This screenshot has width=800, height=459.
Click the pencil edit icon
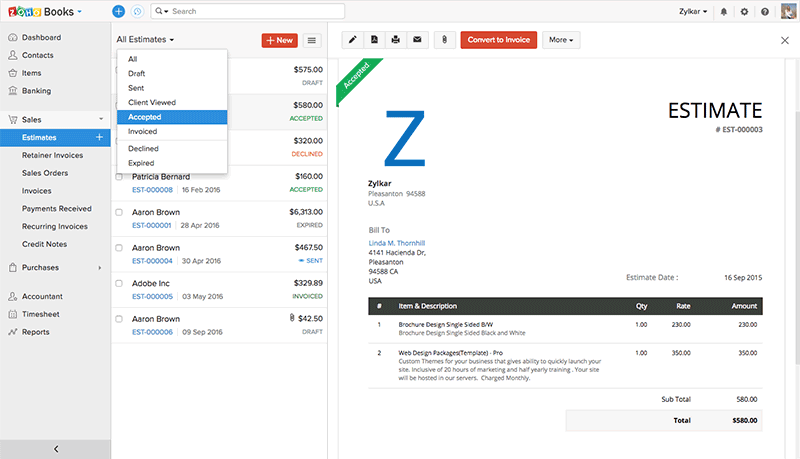[x=353, y=40]
